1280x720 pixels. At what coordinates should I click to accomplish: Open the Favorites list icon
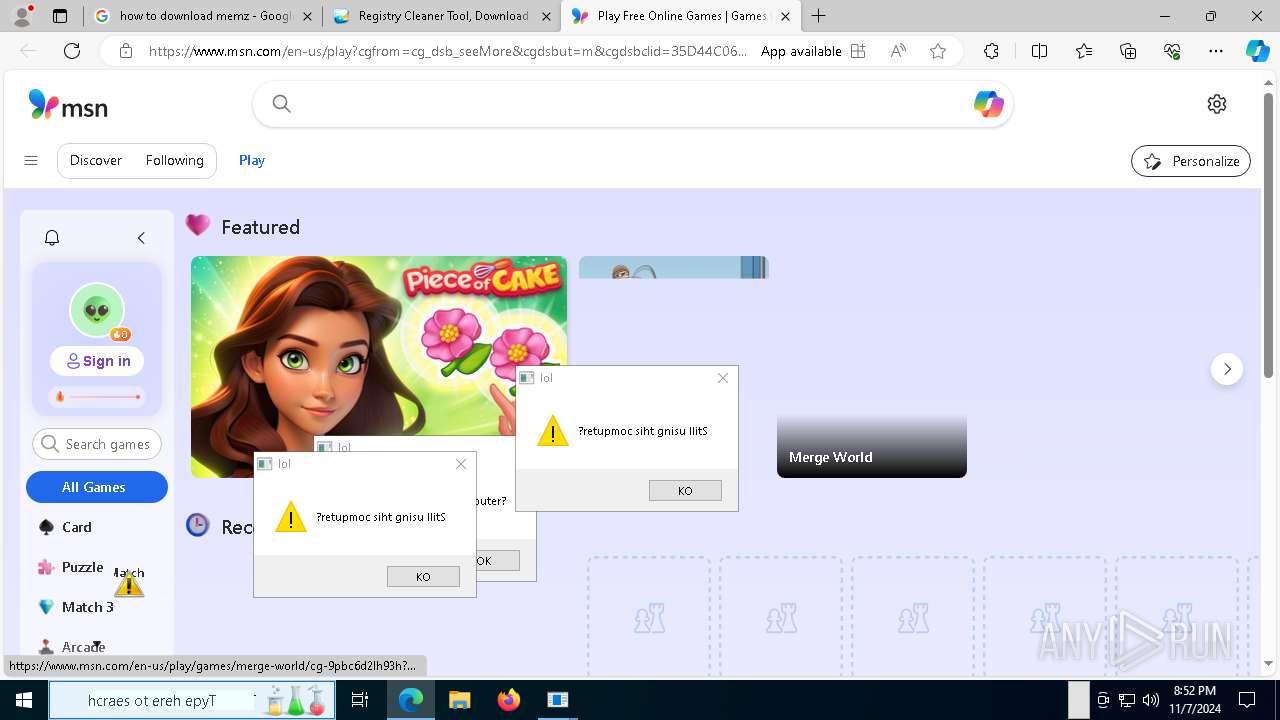[1084, 51]
